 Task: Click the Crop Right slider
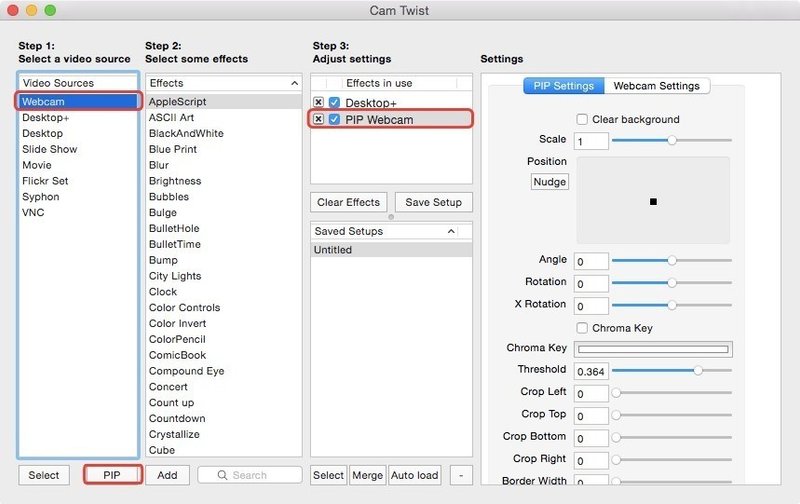[x=671, y=460]
